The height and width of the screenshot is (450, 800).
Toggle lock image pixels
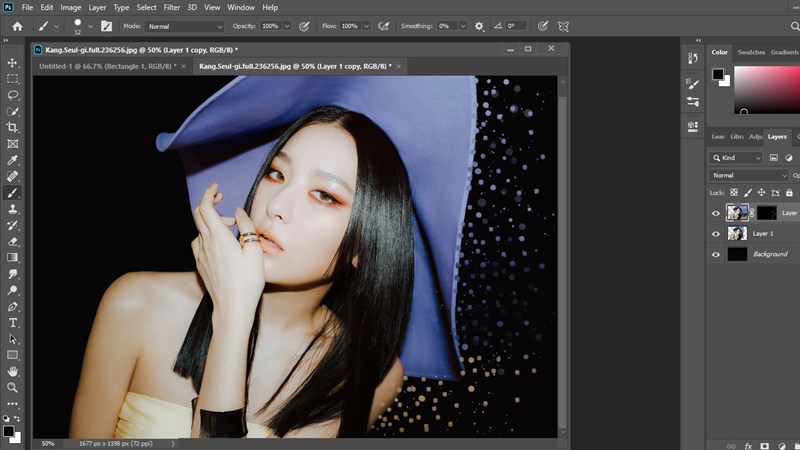click(x=747, y=193)
